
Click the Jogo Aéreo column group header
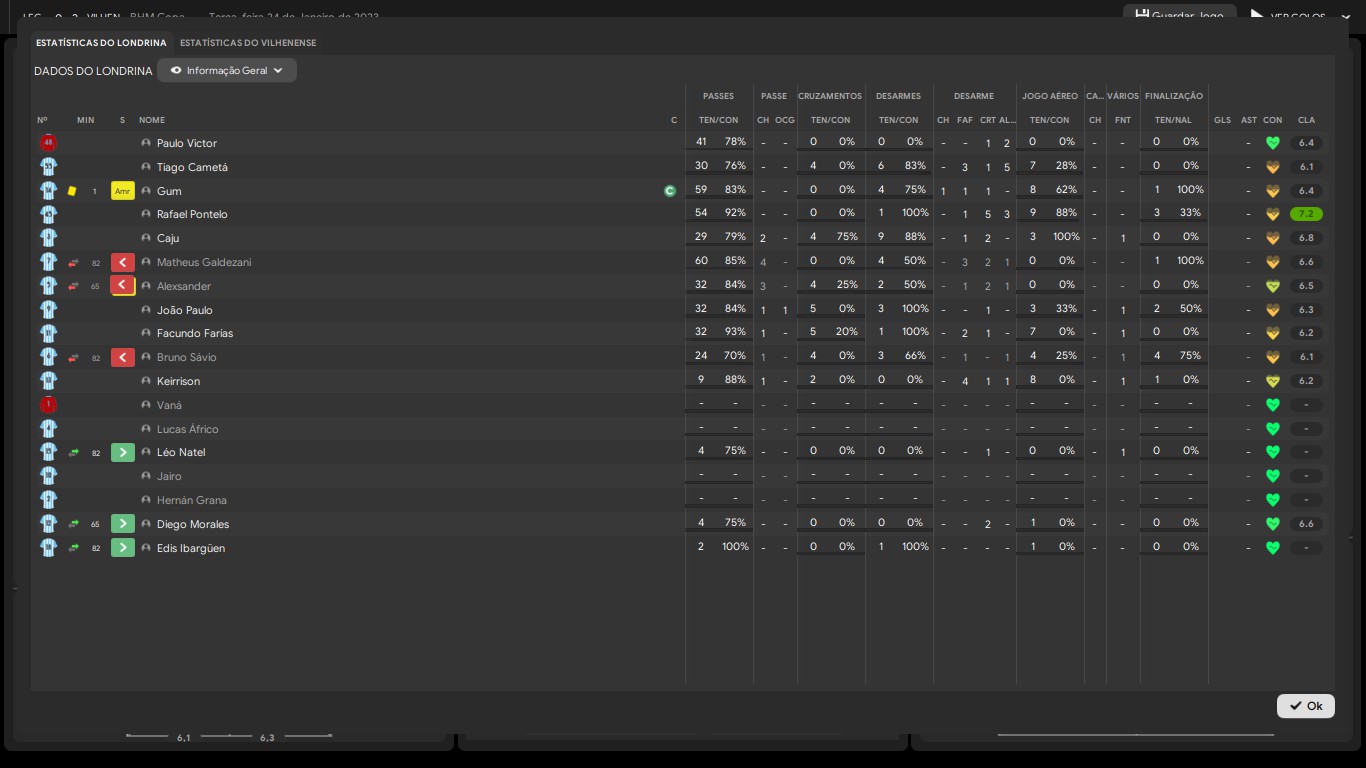tap(1050, 96)
